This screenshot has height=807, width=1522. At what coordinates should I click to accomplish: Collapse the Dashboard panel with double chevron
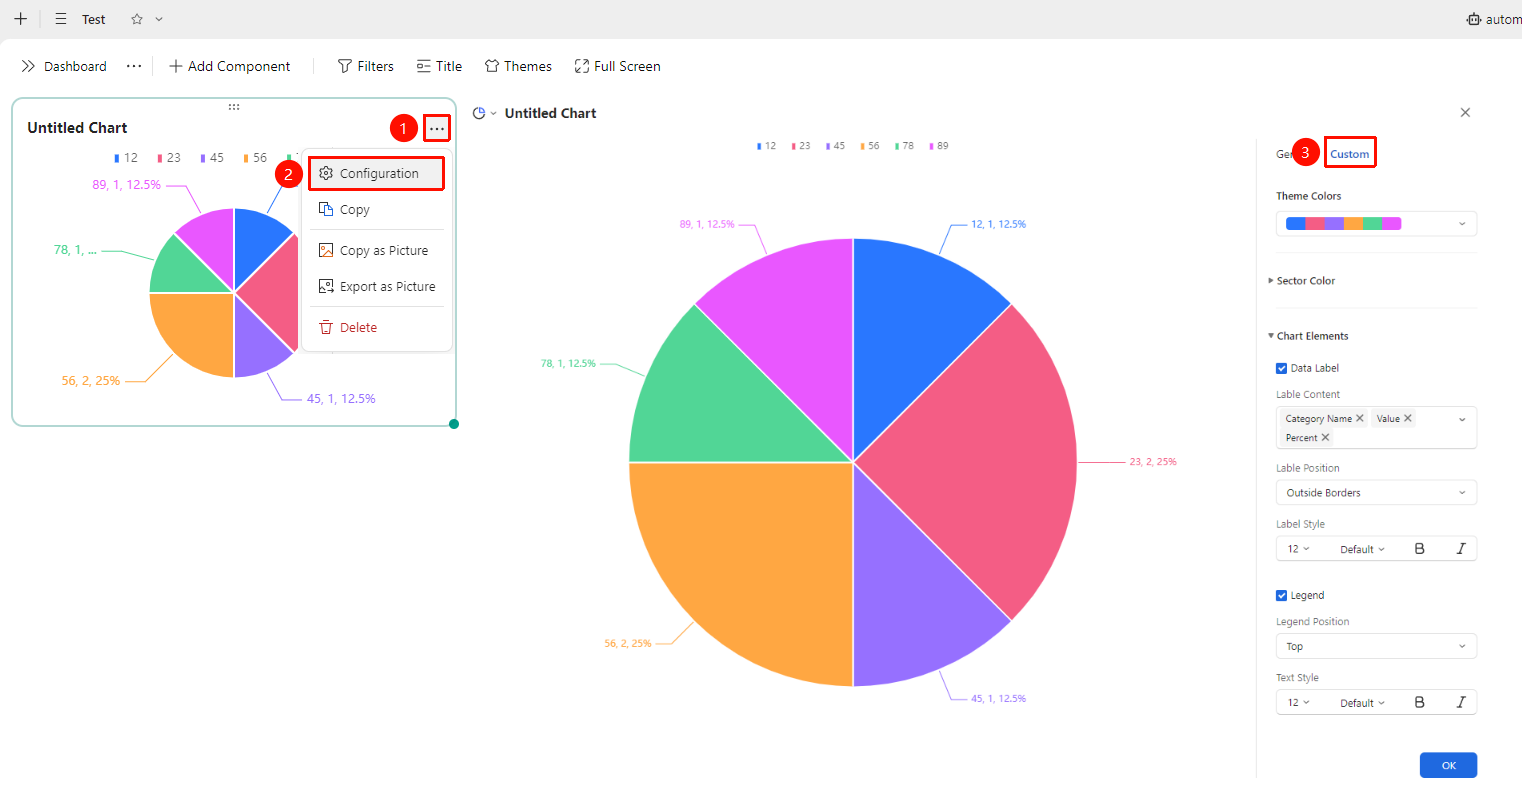[x=28, y=66]
